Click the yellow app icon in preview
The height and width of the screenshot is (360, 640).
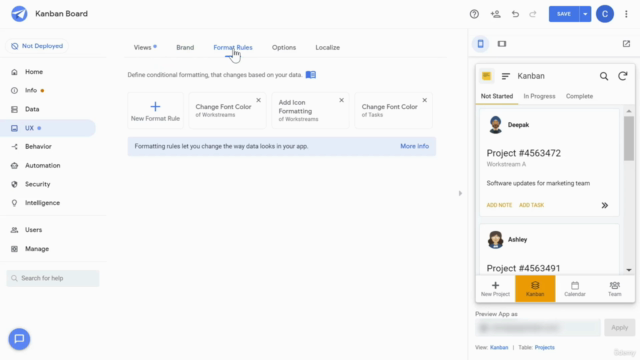(486, 76)
